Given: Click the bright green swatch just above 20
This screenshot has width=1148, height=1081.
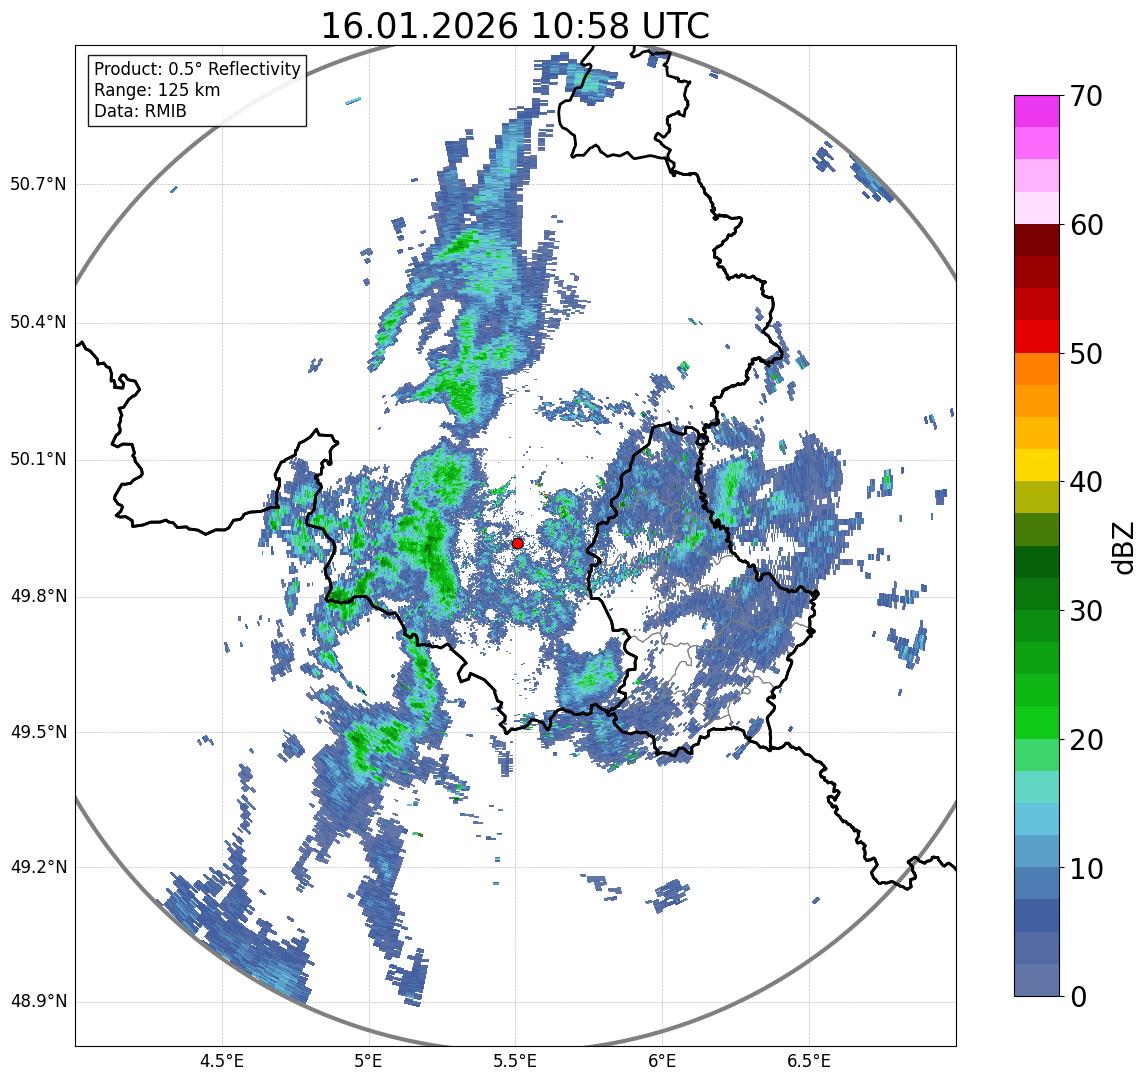Looking at the screenshot, I should coord(1037,723).
